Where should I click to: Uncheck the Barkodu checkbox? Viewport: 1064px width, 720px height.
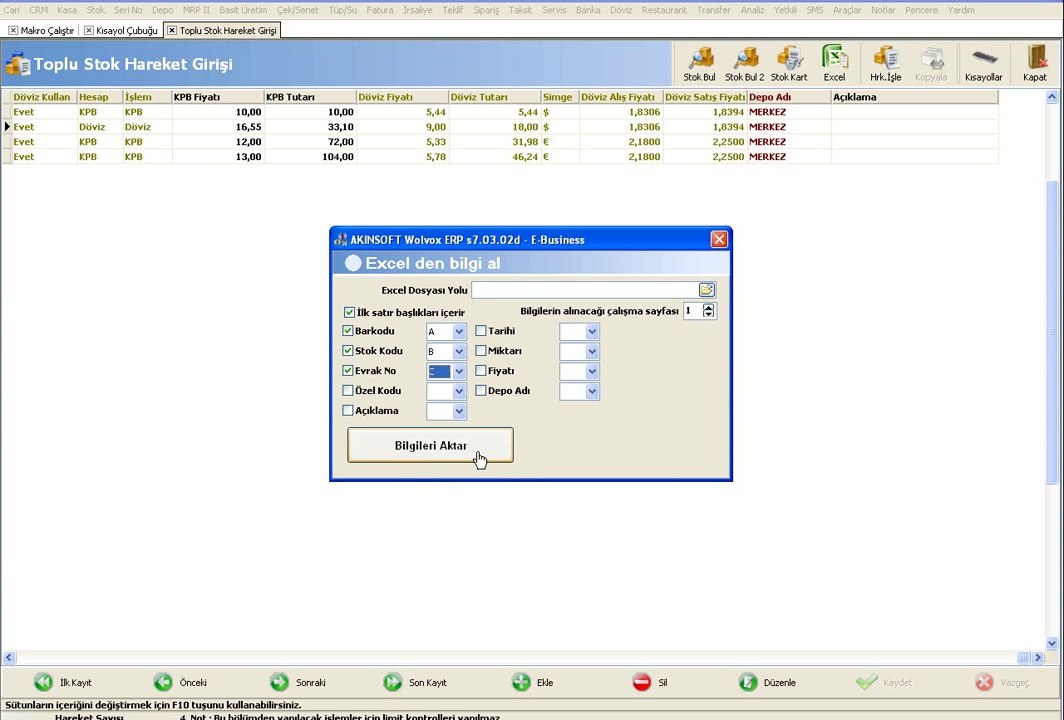347,330
